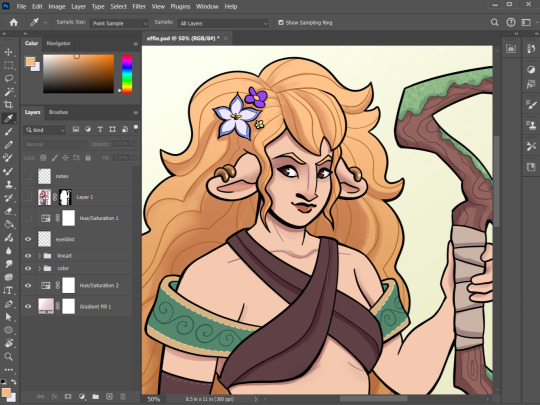Expand the color group
Image resolution: width=540 pixels, height=405 pixels.
tap(39, 268)
